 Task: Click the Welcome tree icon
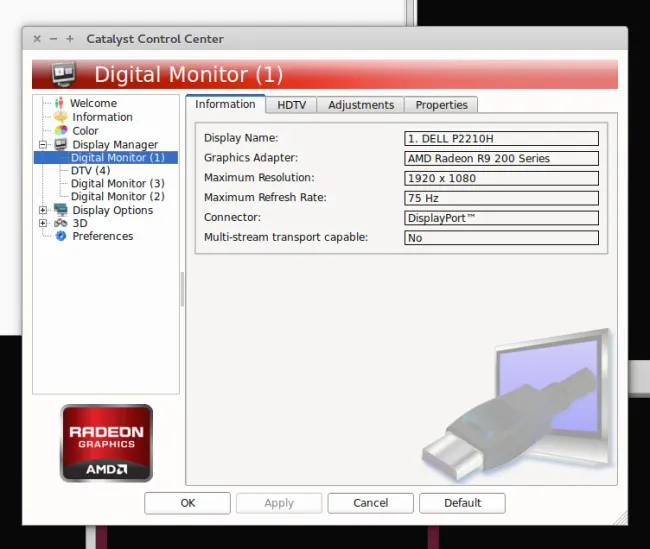[x=59, y=103]
